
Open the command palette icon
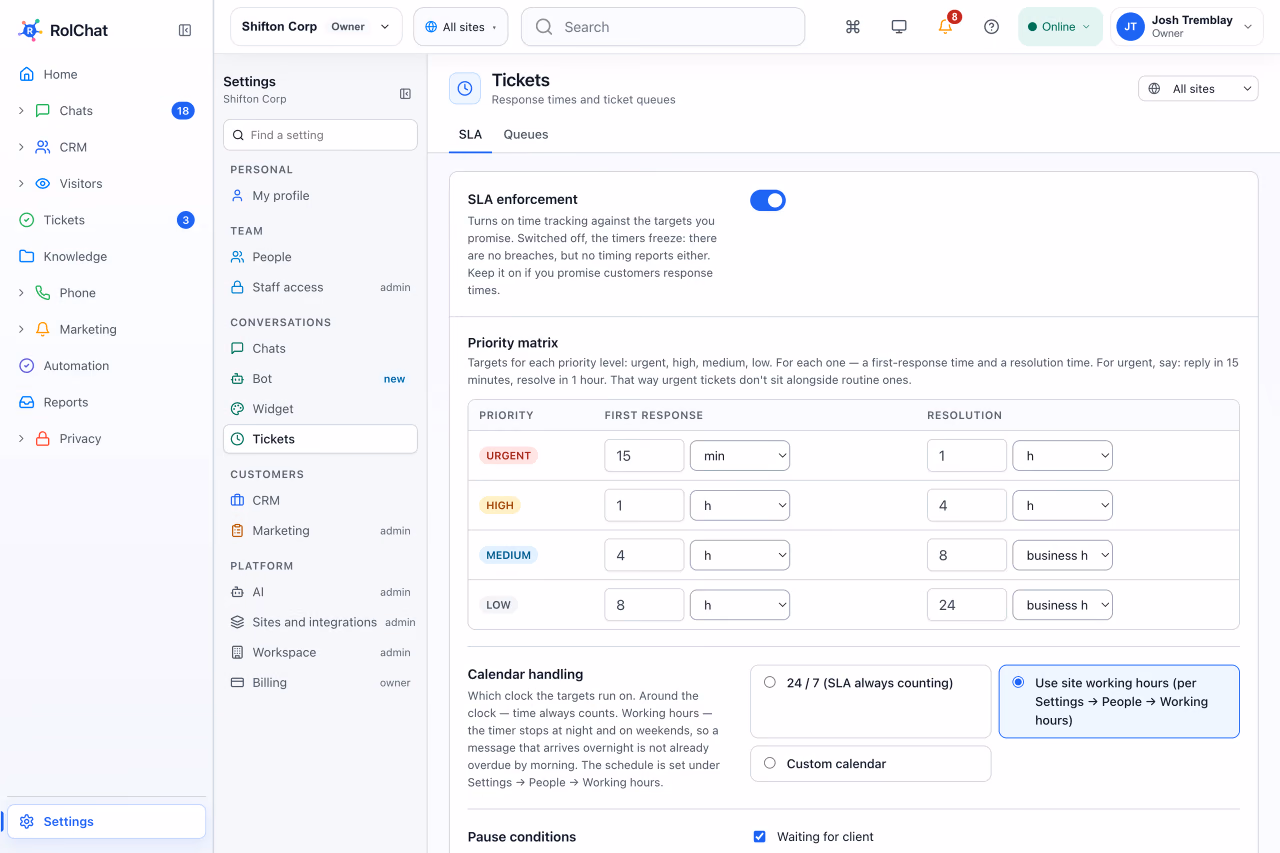853,27
